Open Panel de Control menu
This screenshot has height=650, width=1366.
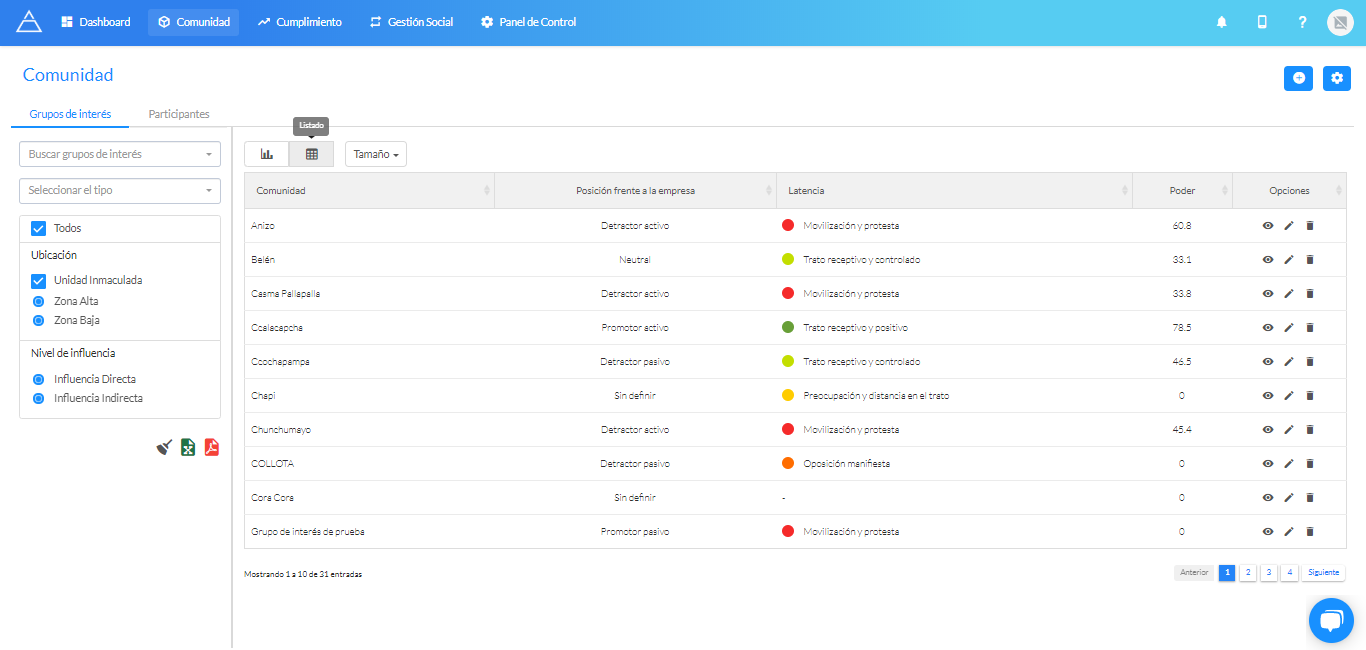pyautogui.click(x=528, y=22)
